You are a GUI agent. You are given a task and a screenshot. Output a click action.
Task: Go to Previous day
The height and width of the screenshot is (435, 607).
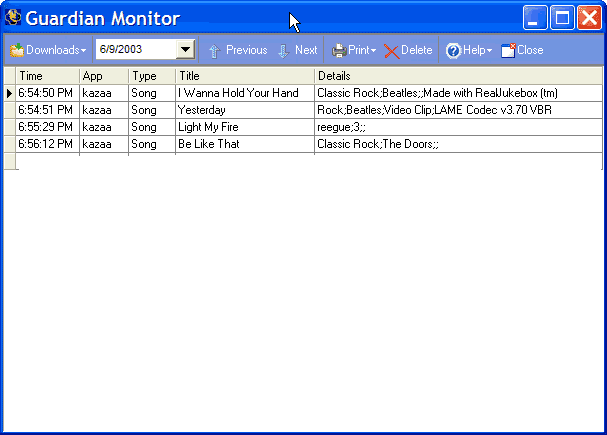point(238,50)
